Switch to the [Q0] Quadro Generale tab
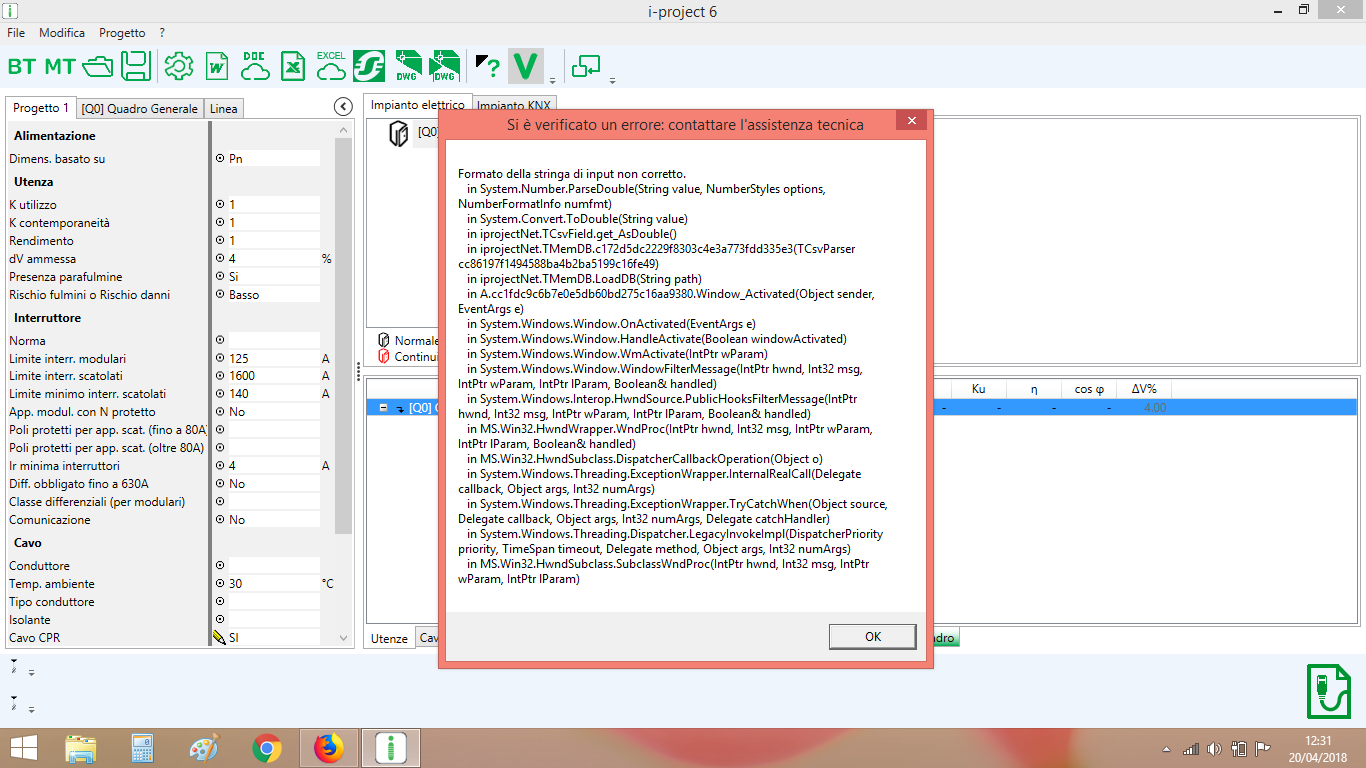This screenshot has height=768, width=1366. tap(140, 109)
